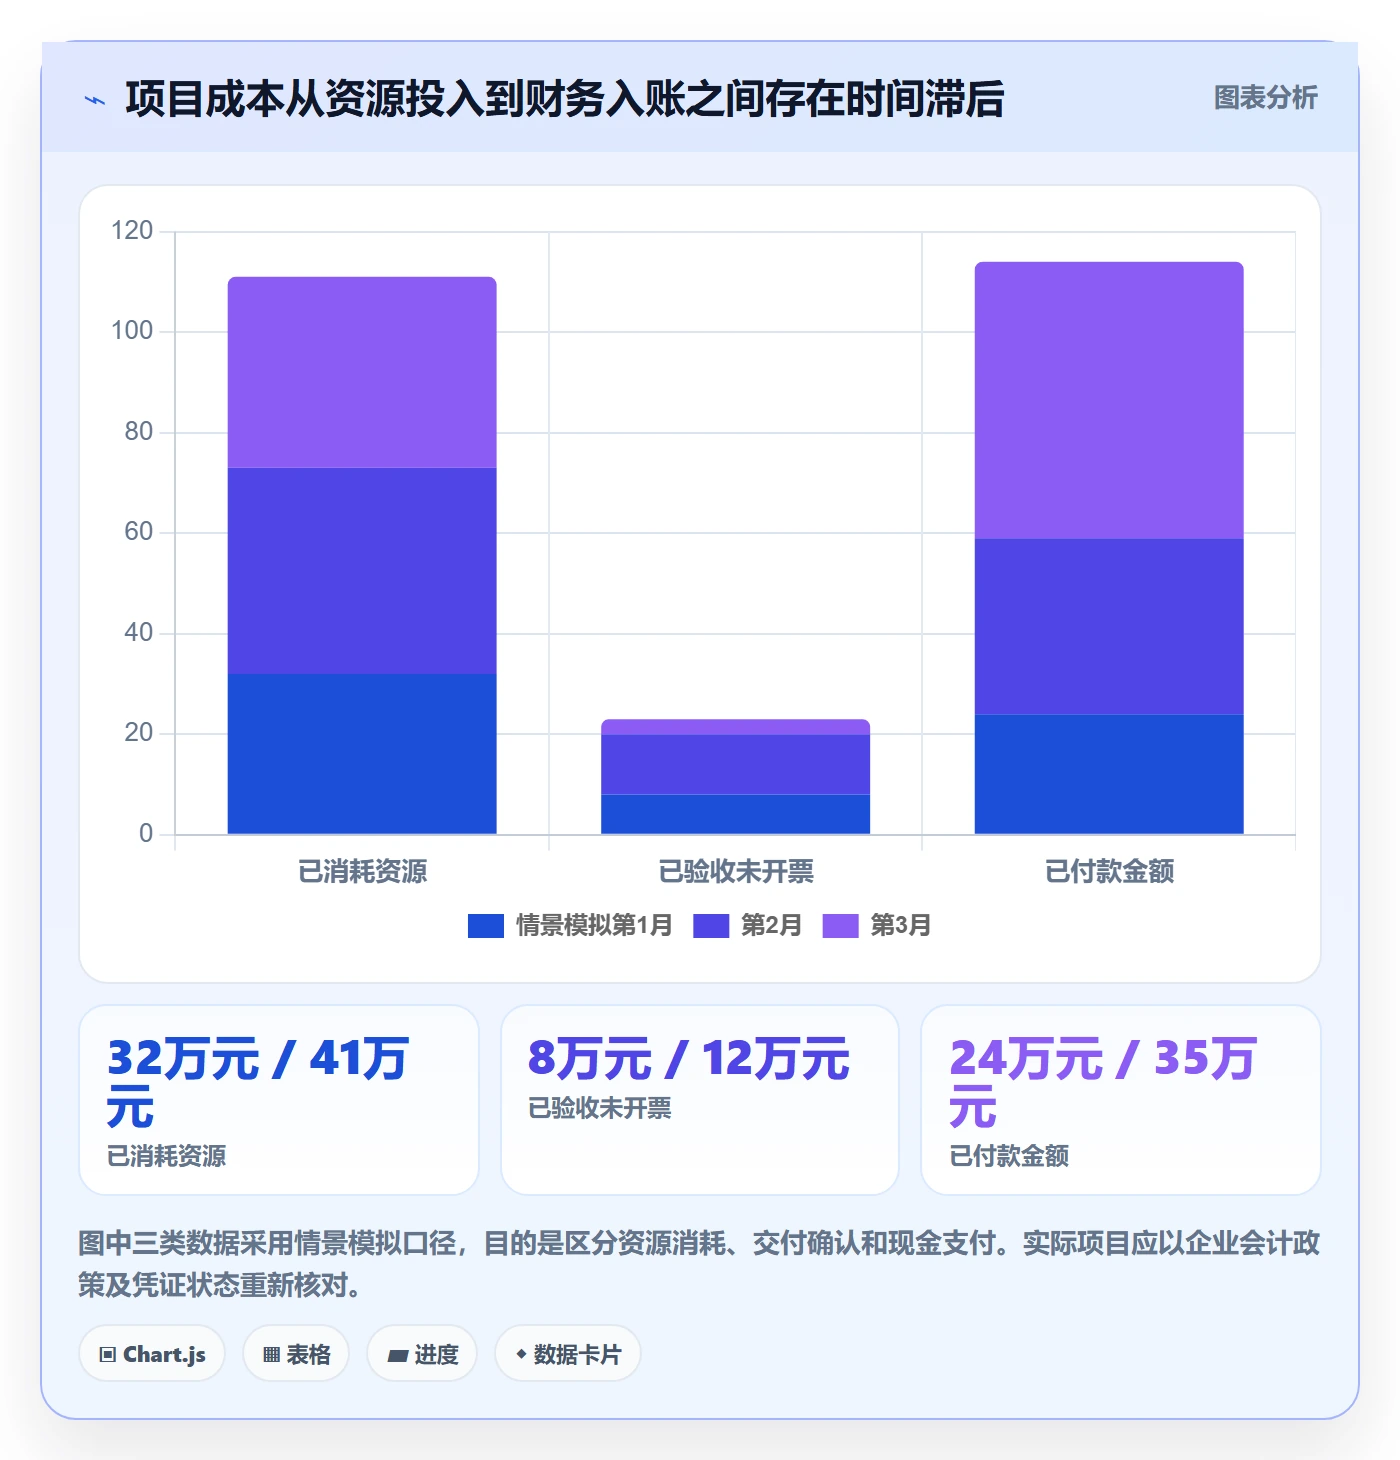Click the 已消耗资源 x-axis label

point(362,871)
